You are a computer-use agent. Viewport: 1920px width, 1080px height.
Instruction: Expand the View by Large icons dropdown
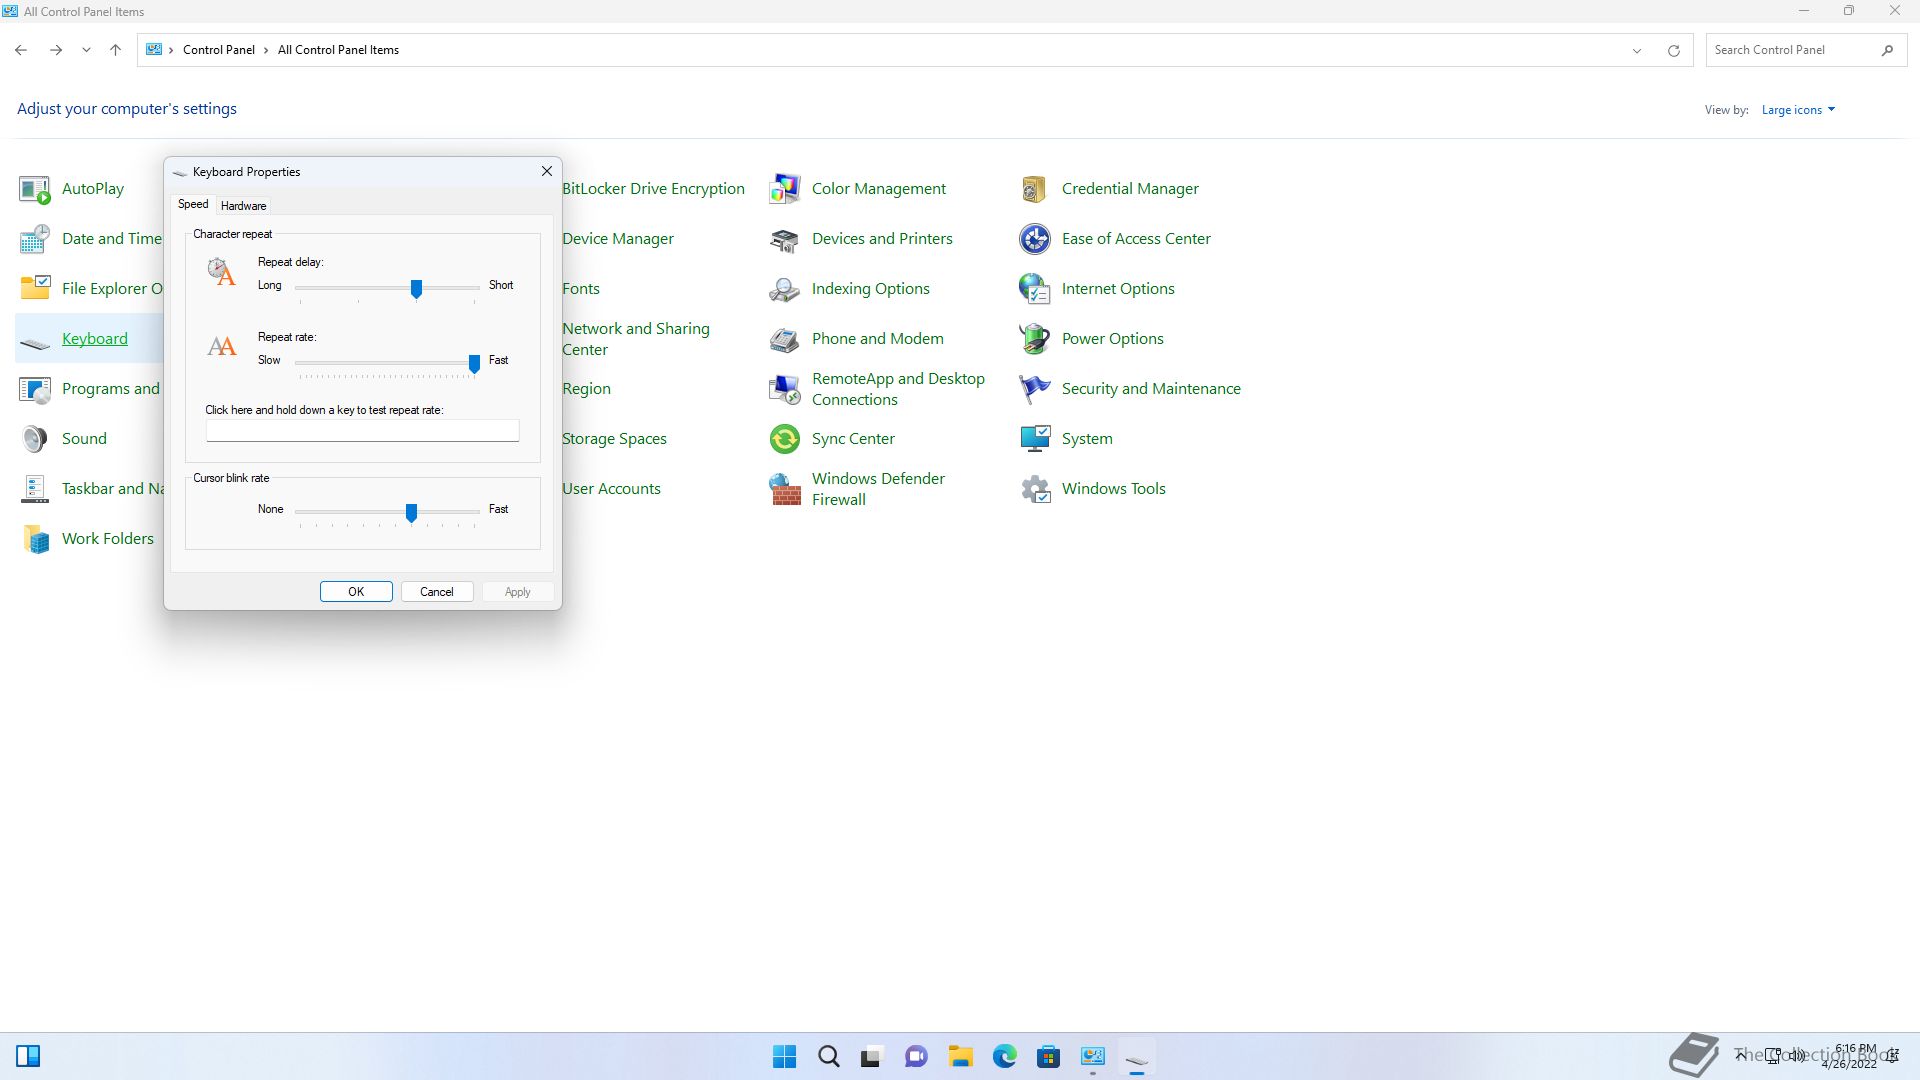pyautogui.click(x=1798, y=110)
